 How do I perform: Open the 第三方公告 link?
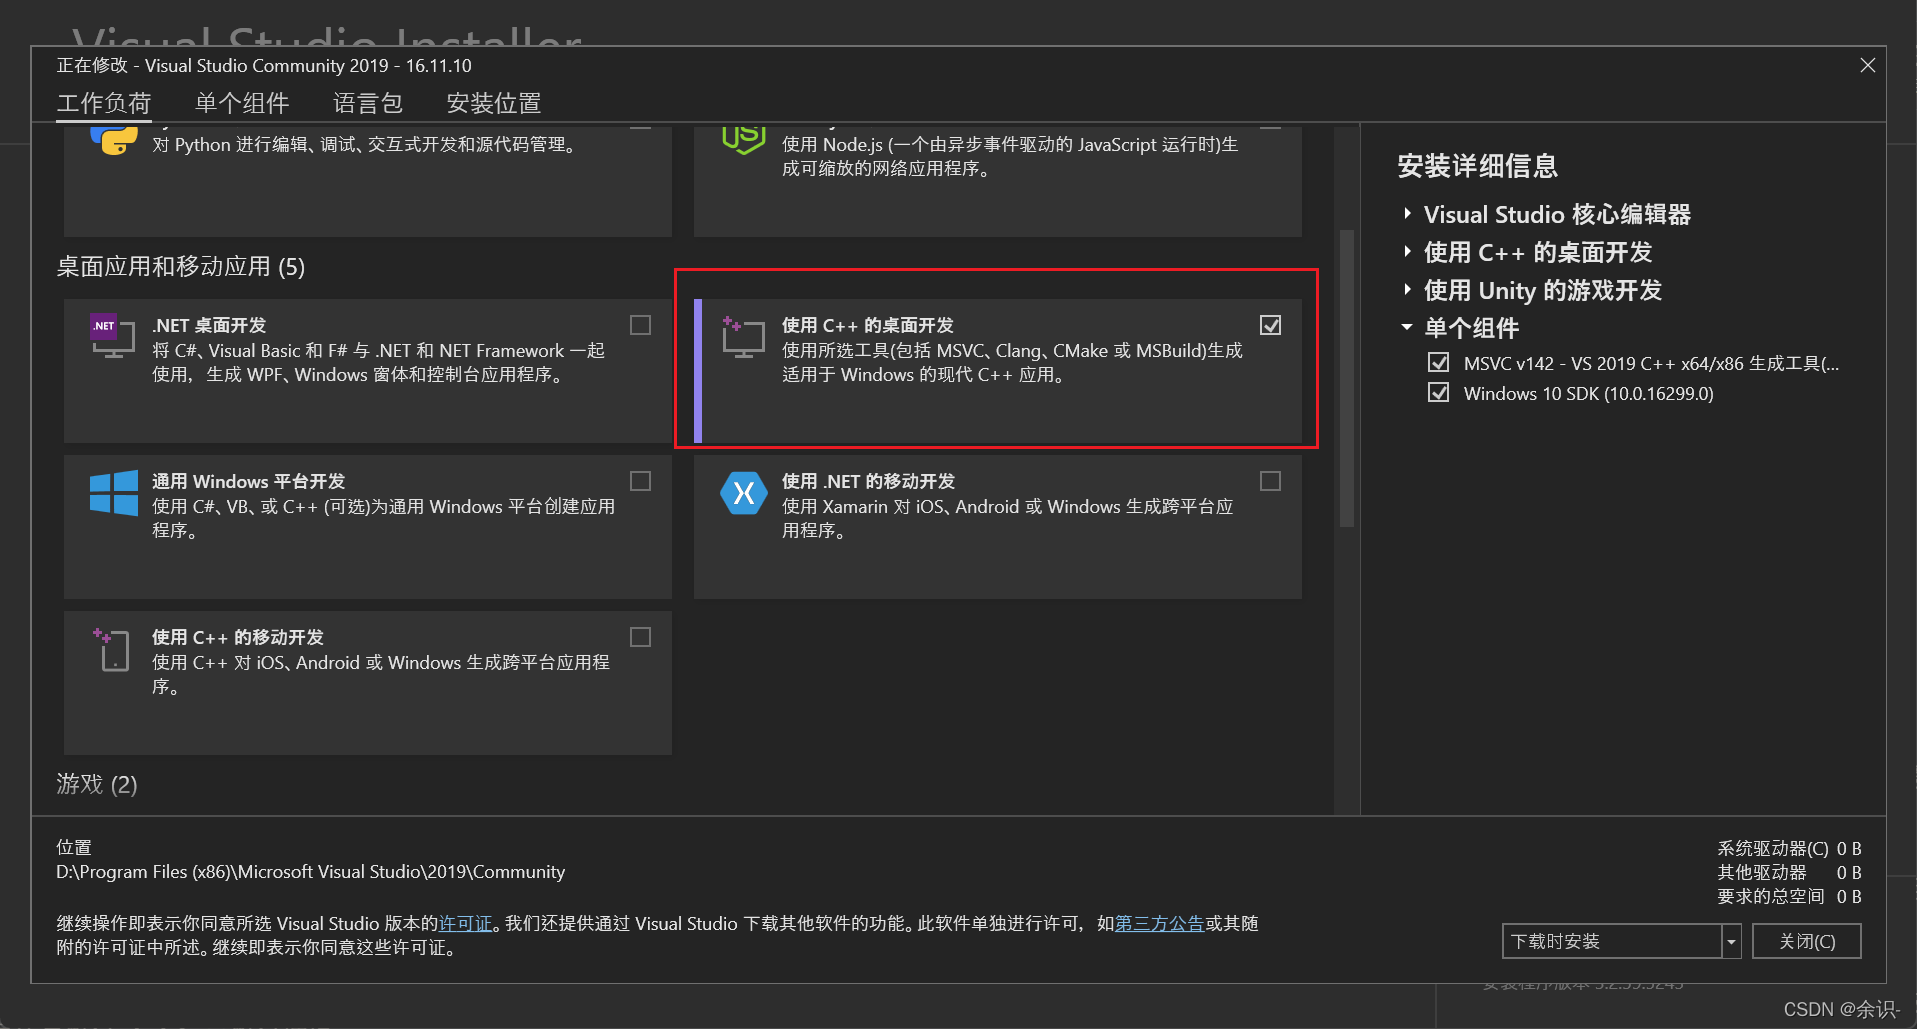click(1159, 923)
